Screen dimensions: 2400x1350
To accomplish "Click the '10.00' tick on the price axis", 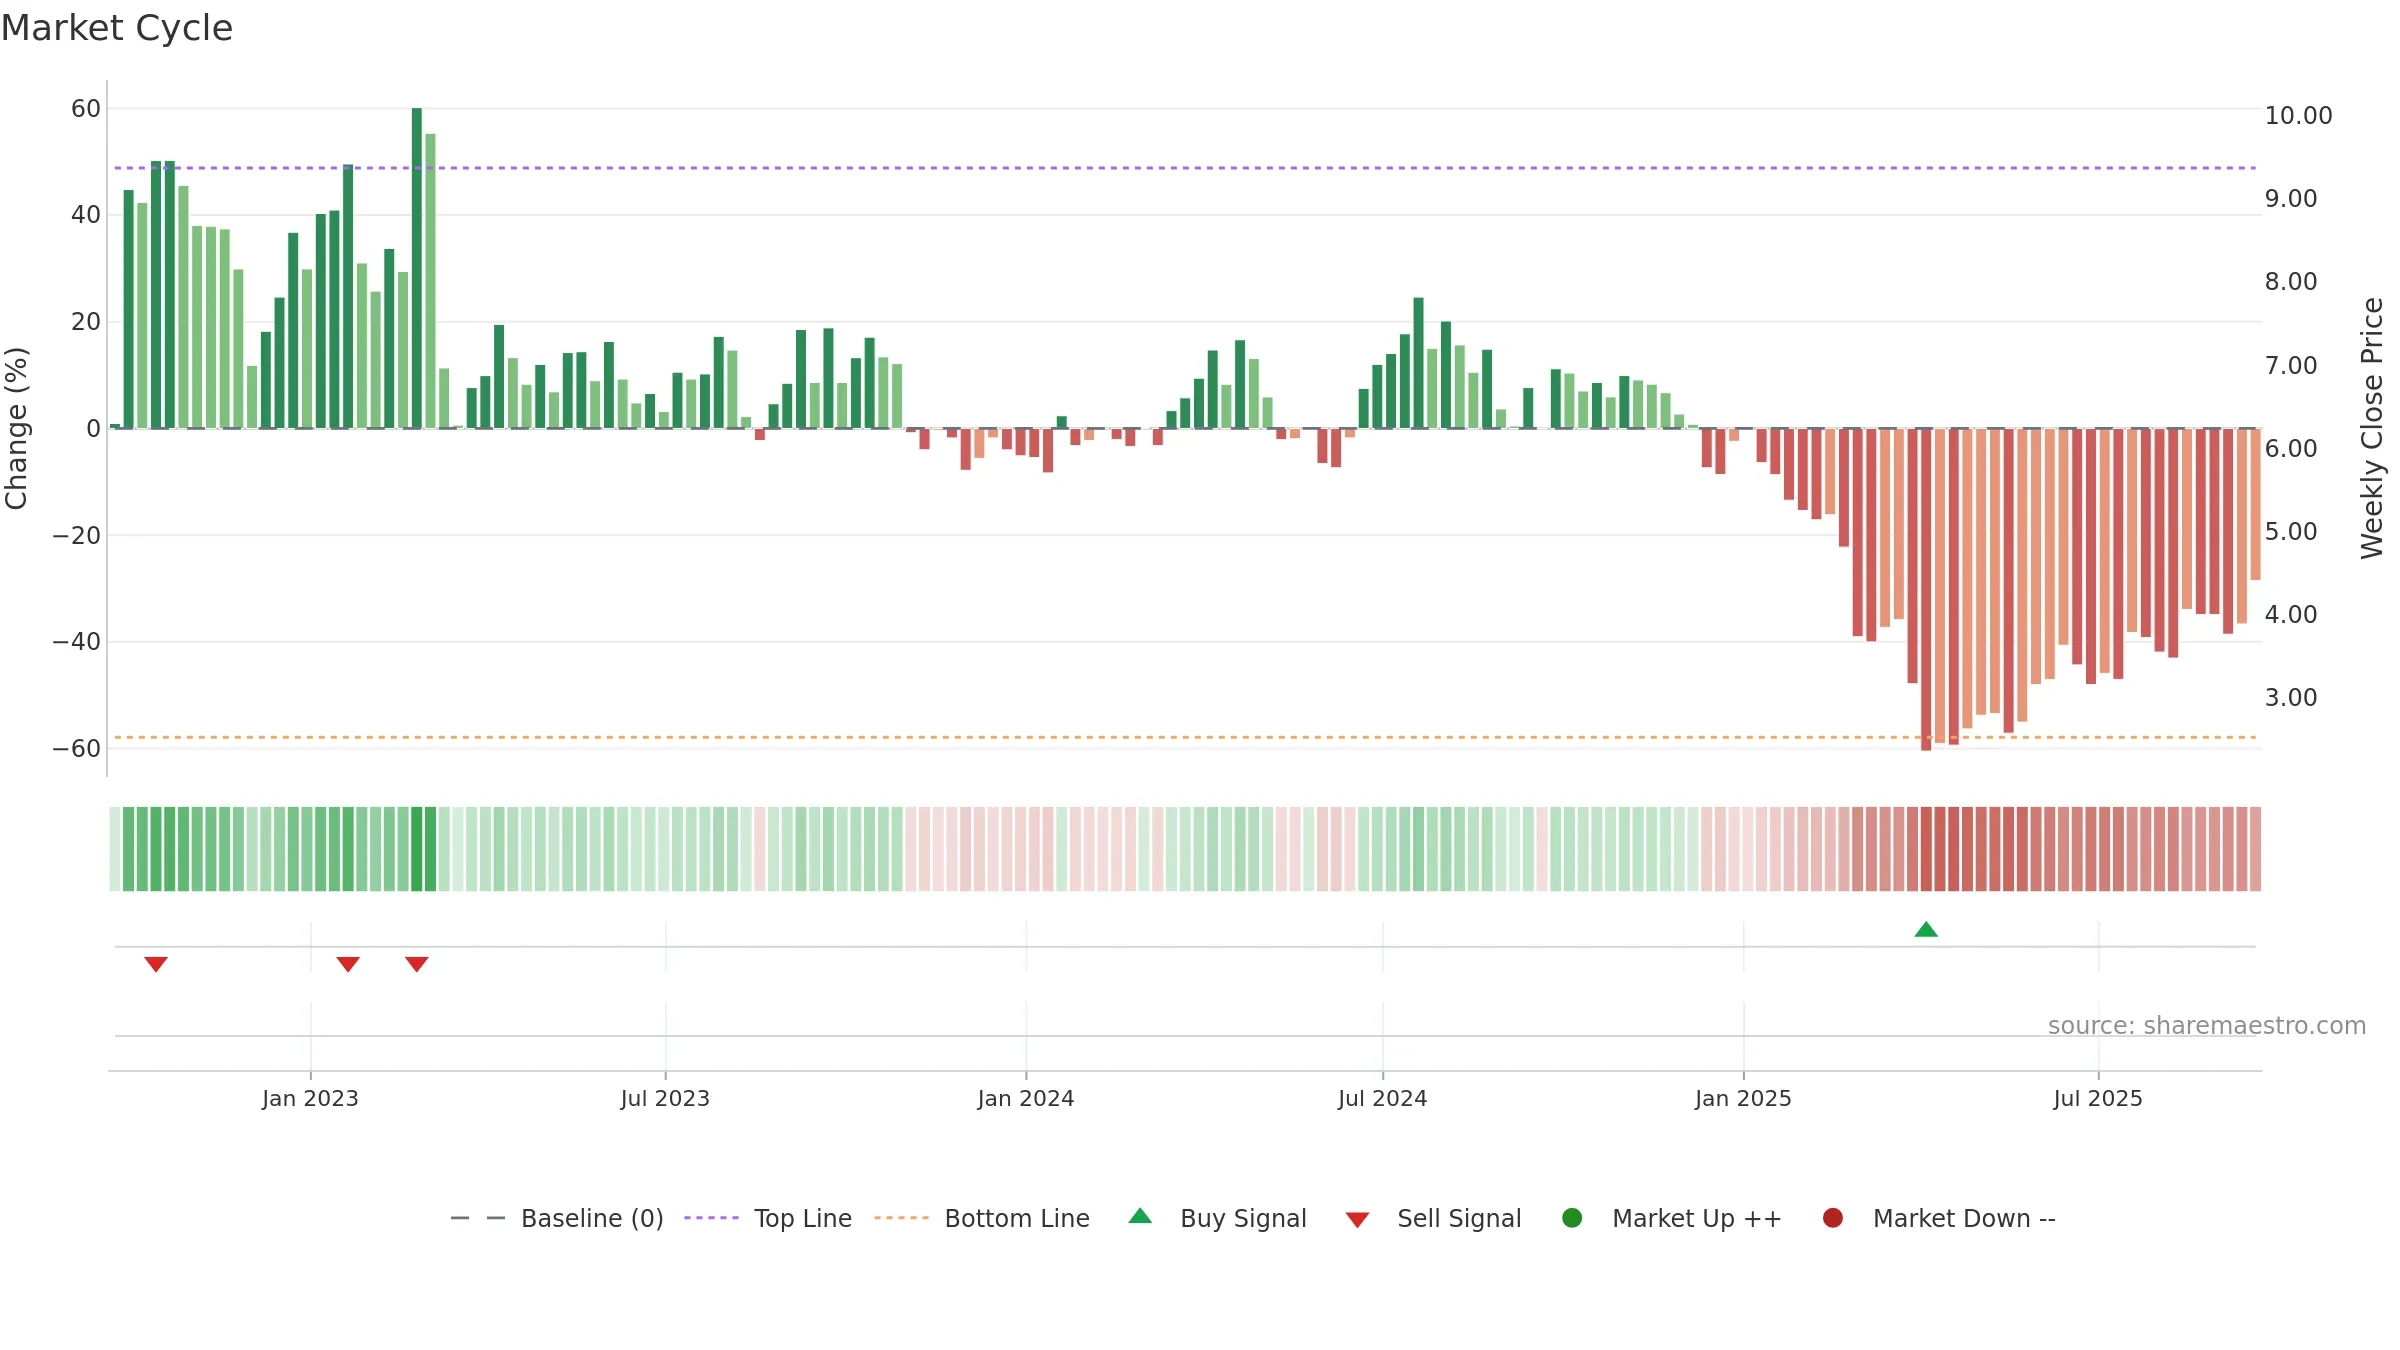I will coord(2298,116).
